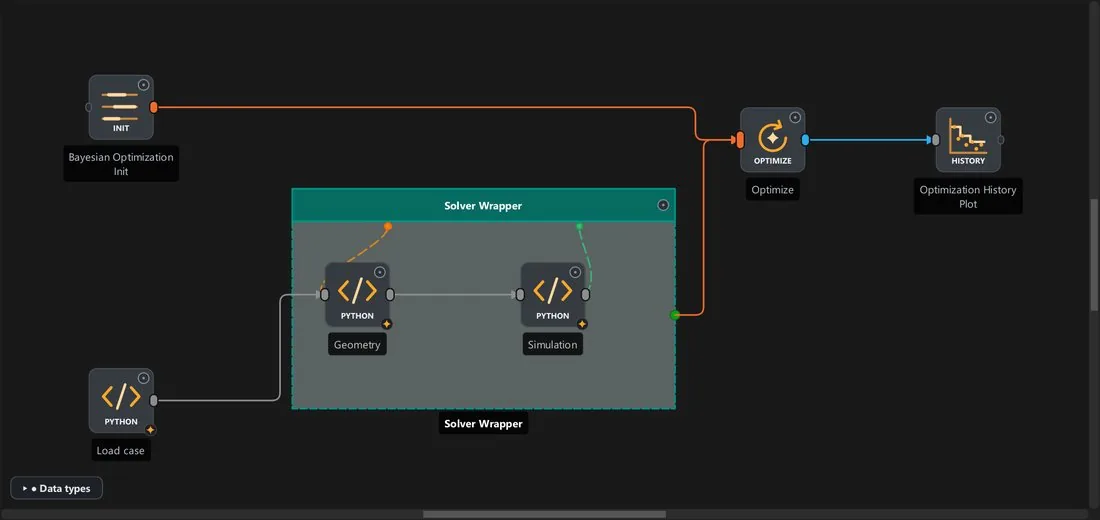Click the Solver Wrapper label below the group
The image size is (1100, 520).
click(483, 424)
